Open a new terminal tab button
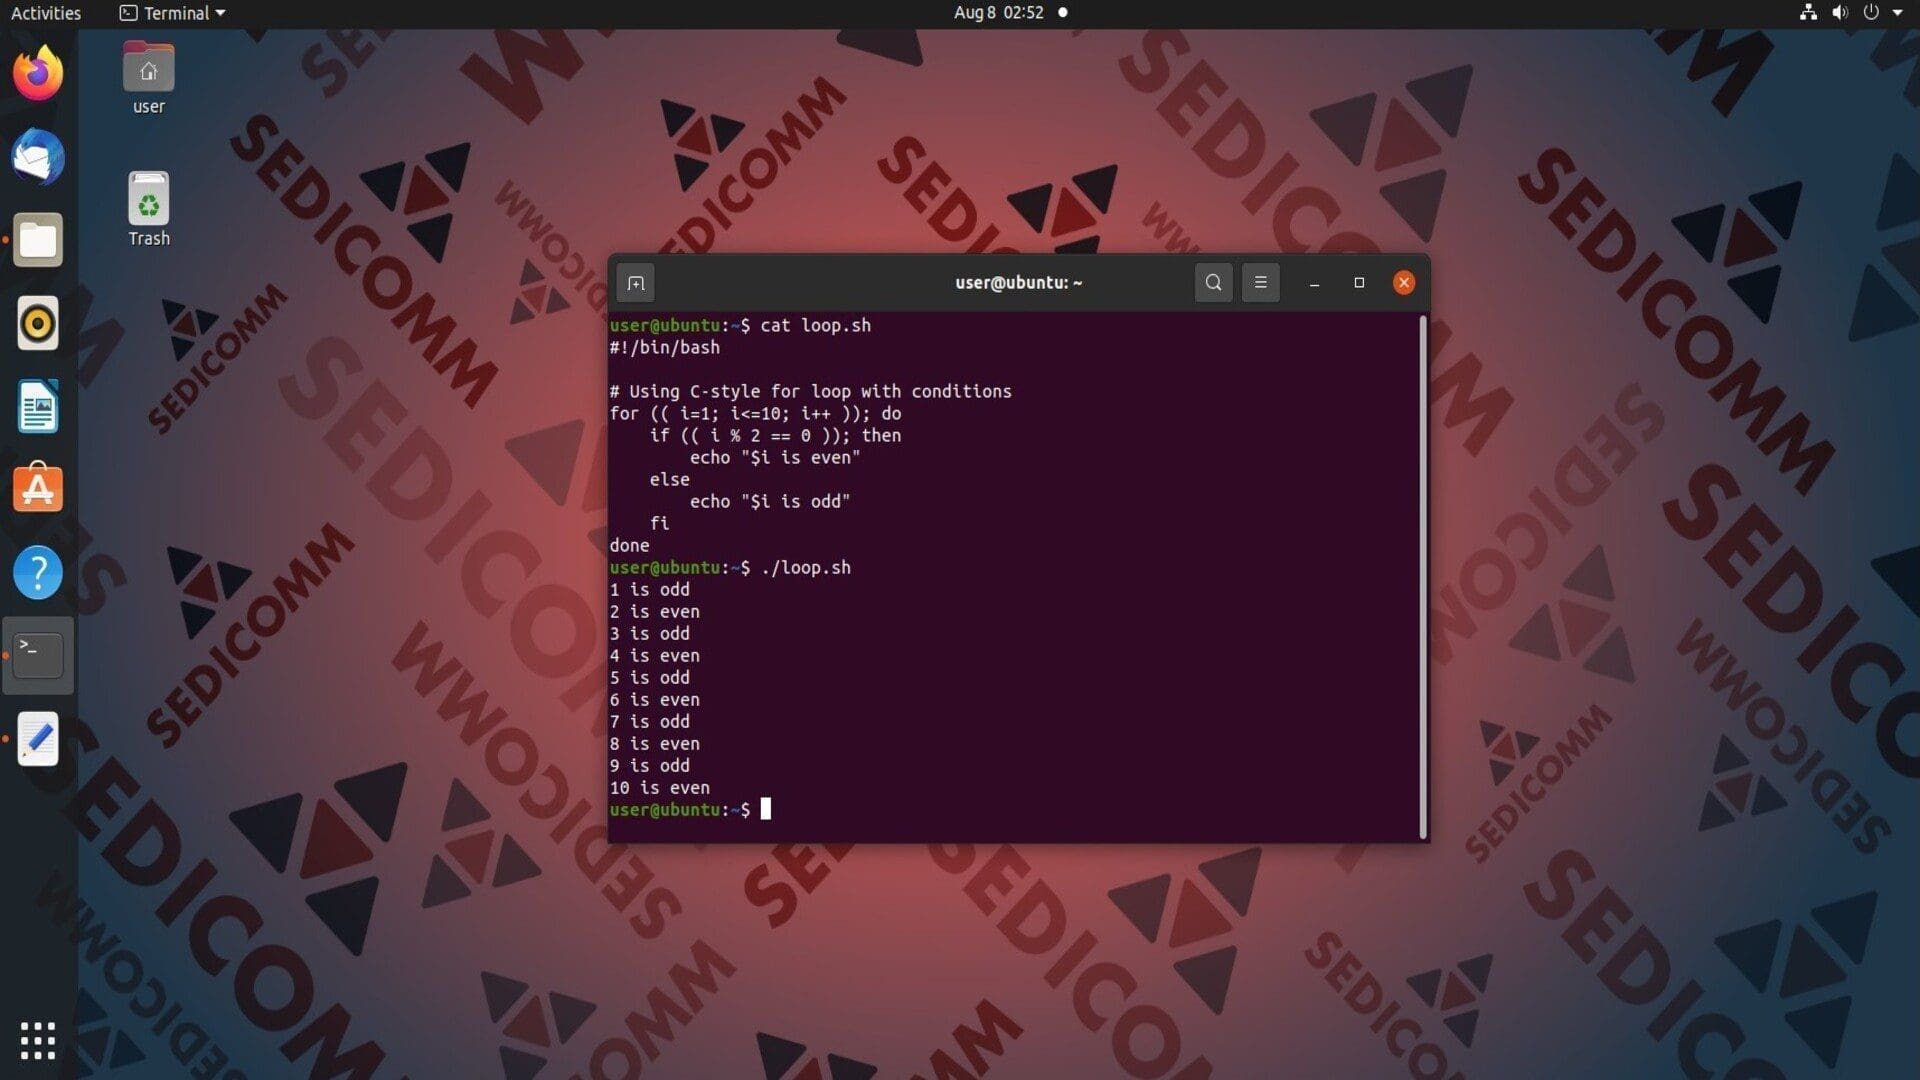 tap(636, 283)
